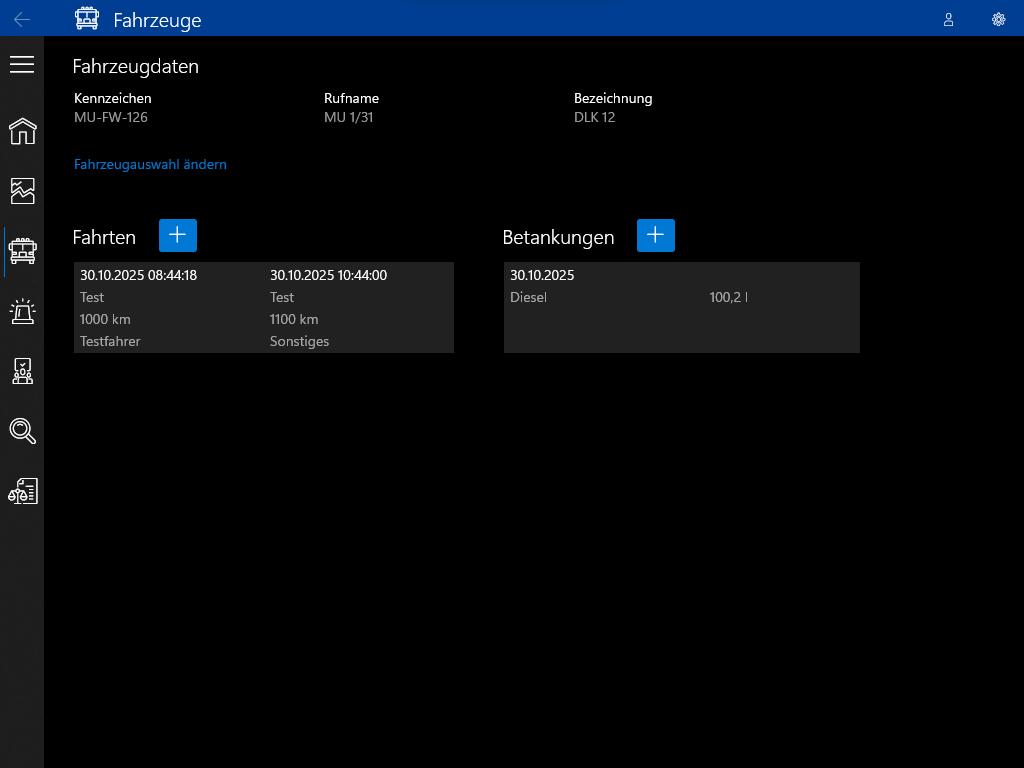The image size is (1024, 768).
Task: Click the 100,2 l fuel amount
Action: pyautogui.click(x=728, y=297)
